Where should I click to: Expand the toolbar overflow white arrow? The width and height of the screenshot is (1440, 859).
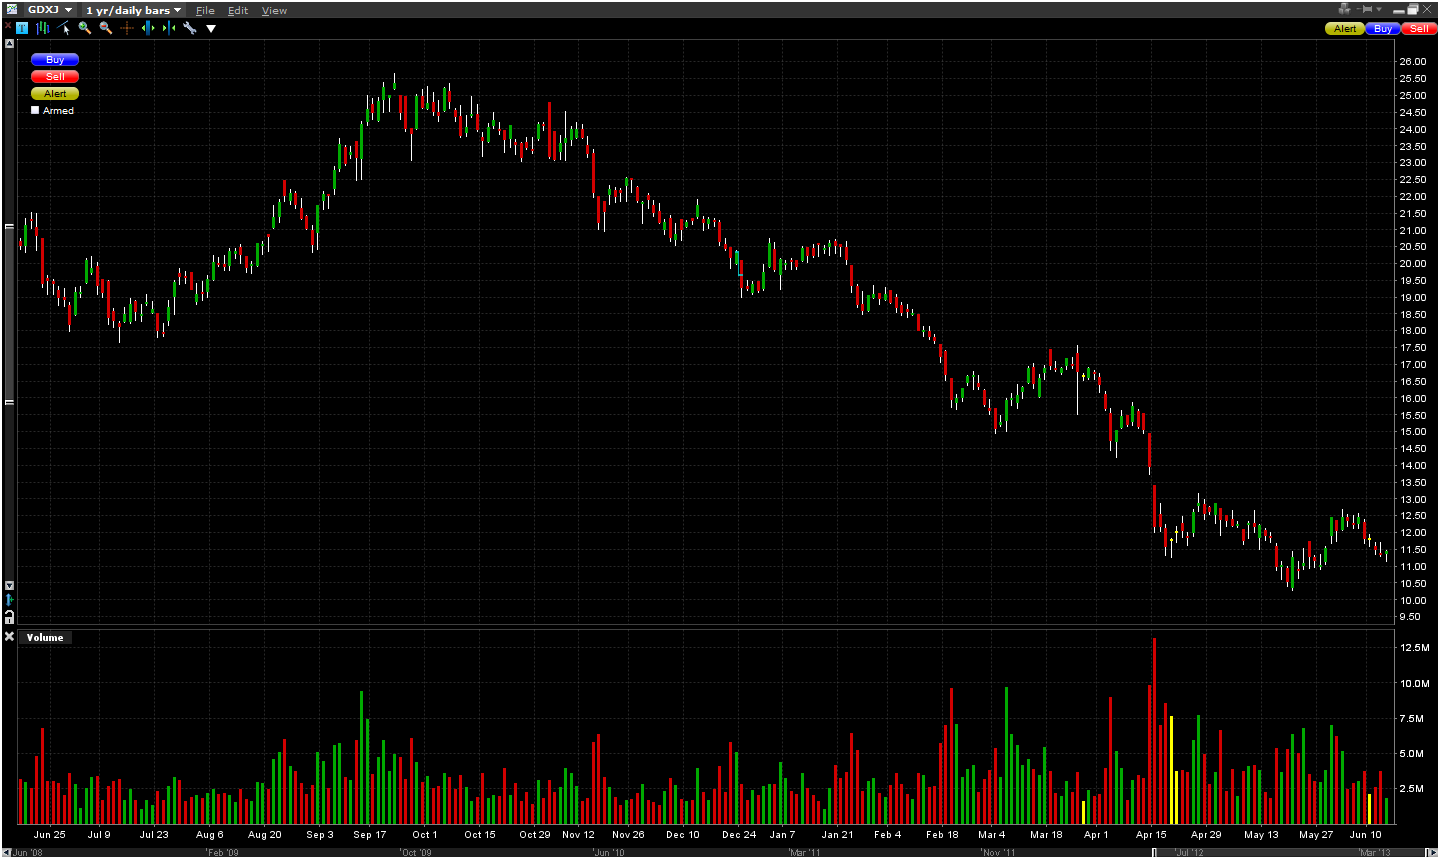coord(211,28)
